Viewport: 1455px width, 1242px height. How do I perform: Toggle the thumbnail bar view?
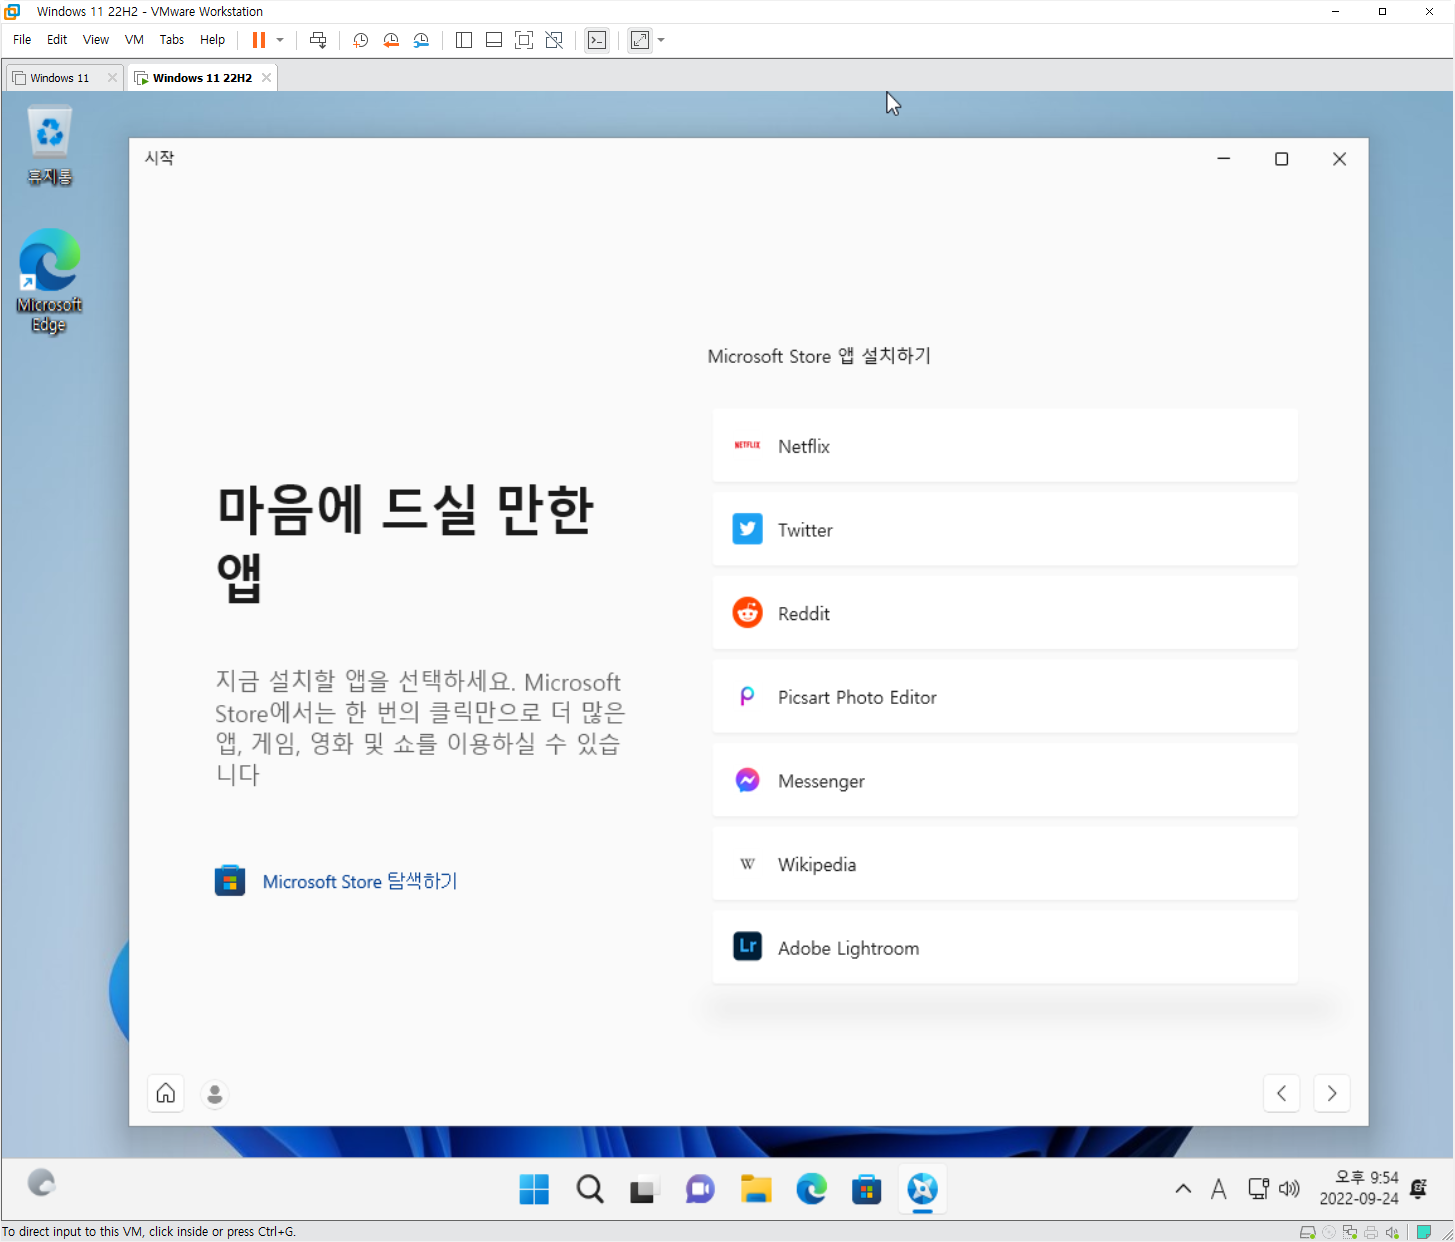[x=494, y=40]
